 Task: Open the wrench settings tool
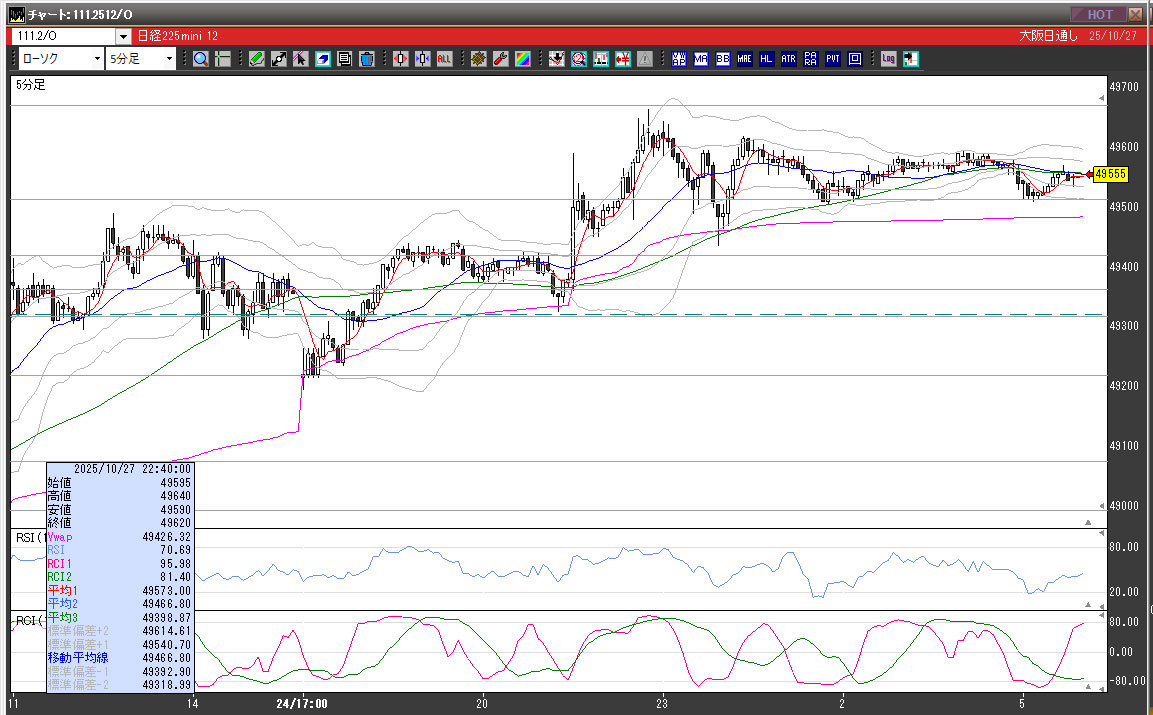pyautogui.click(x=501, y=59)
